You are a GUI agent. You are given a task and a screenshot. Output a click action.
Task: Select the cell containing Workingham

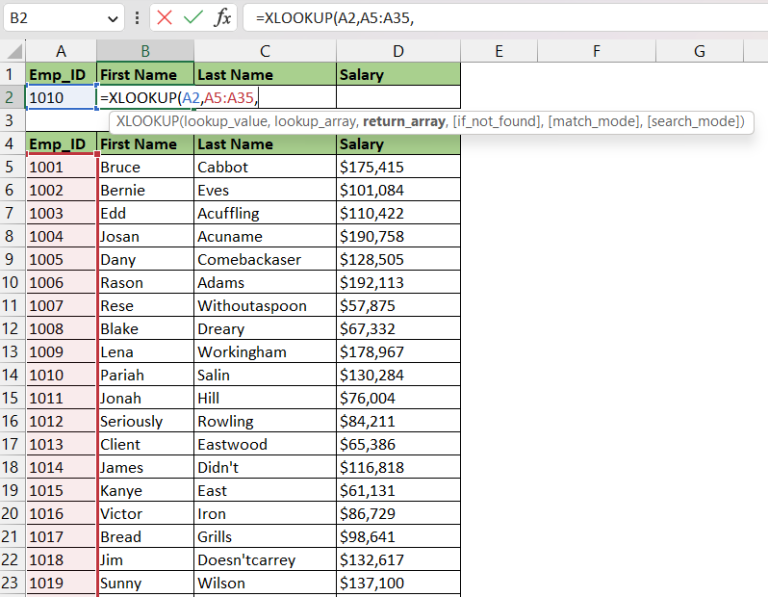pyautogui.click(x=265, y=352)
